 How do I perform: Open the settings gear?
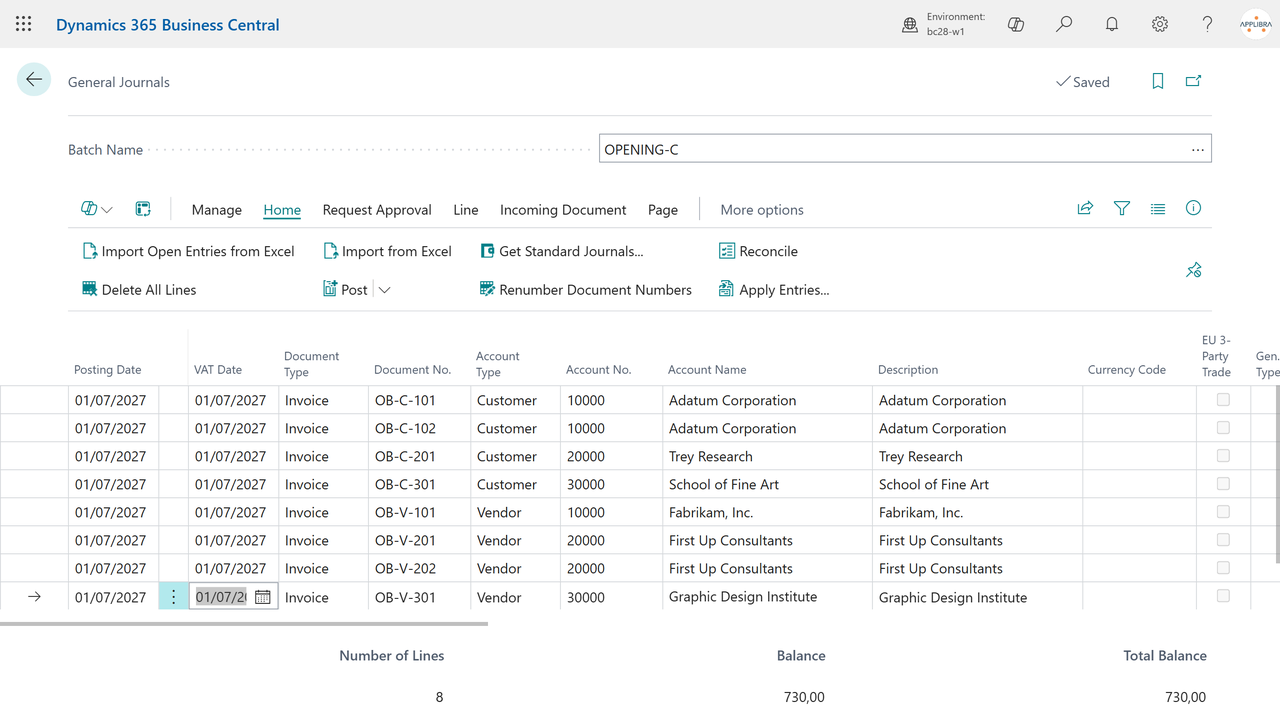click(x=1160, y=24)
